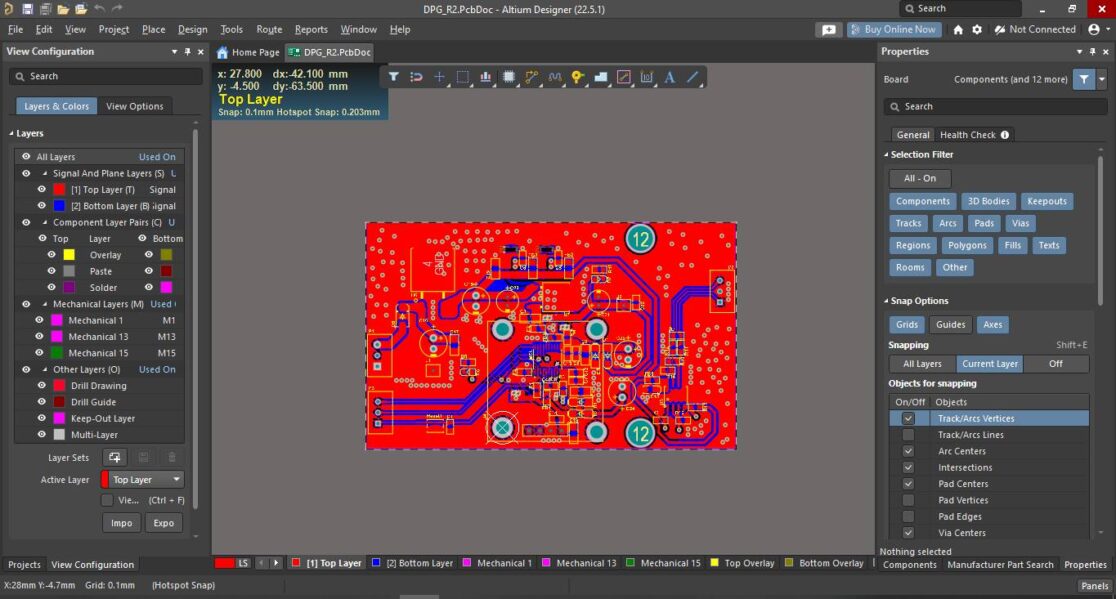Uncheck the Track/Arcs Vertices snapping checkbox

(908, 419)
